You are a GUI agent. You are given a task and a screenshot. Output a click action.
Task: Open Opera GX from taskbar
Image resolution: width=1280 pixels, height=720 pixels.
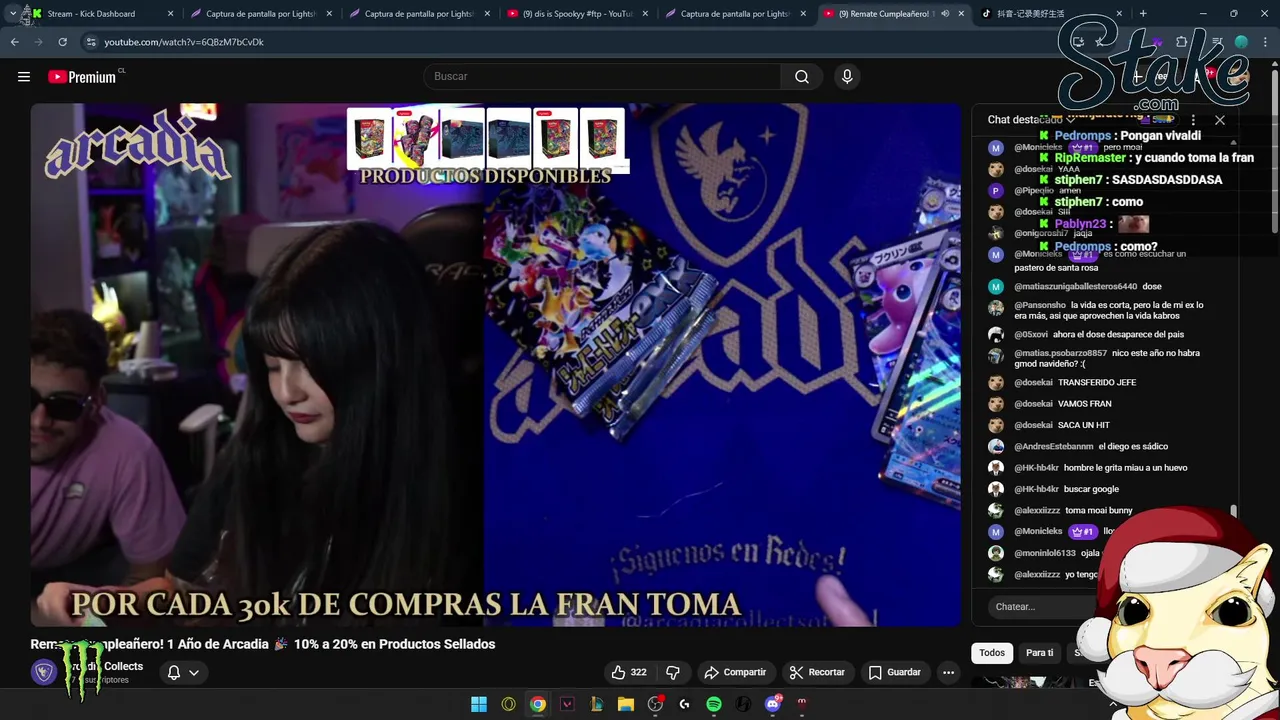coord(509,704)
